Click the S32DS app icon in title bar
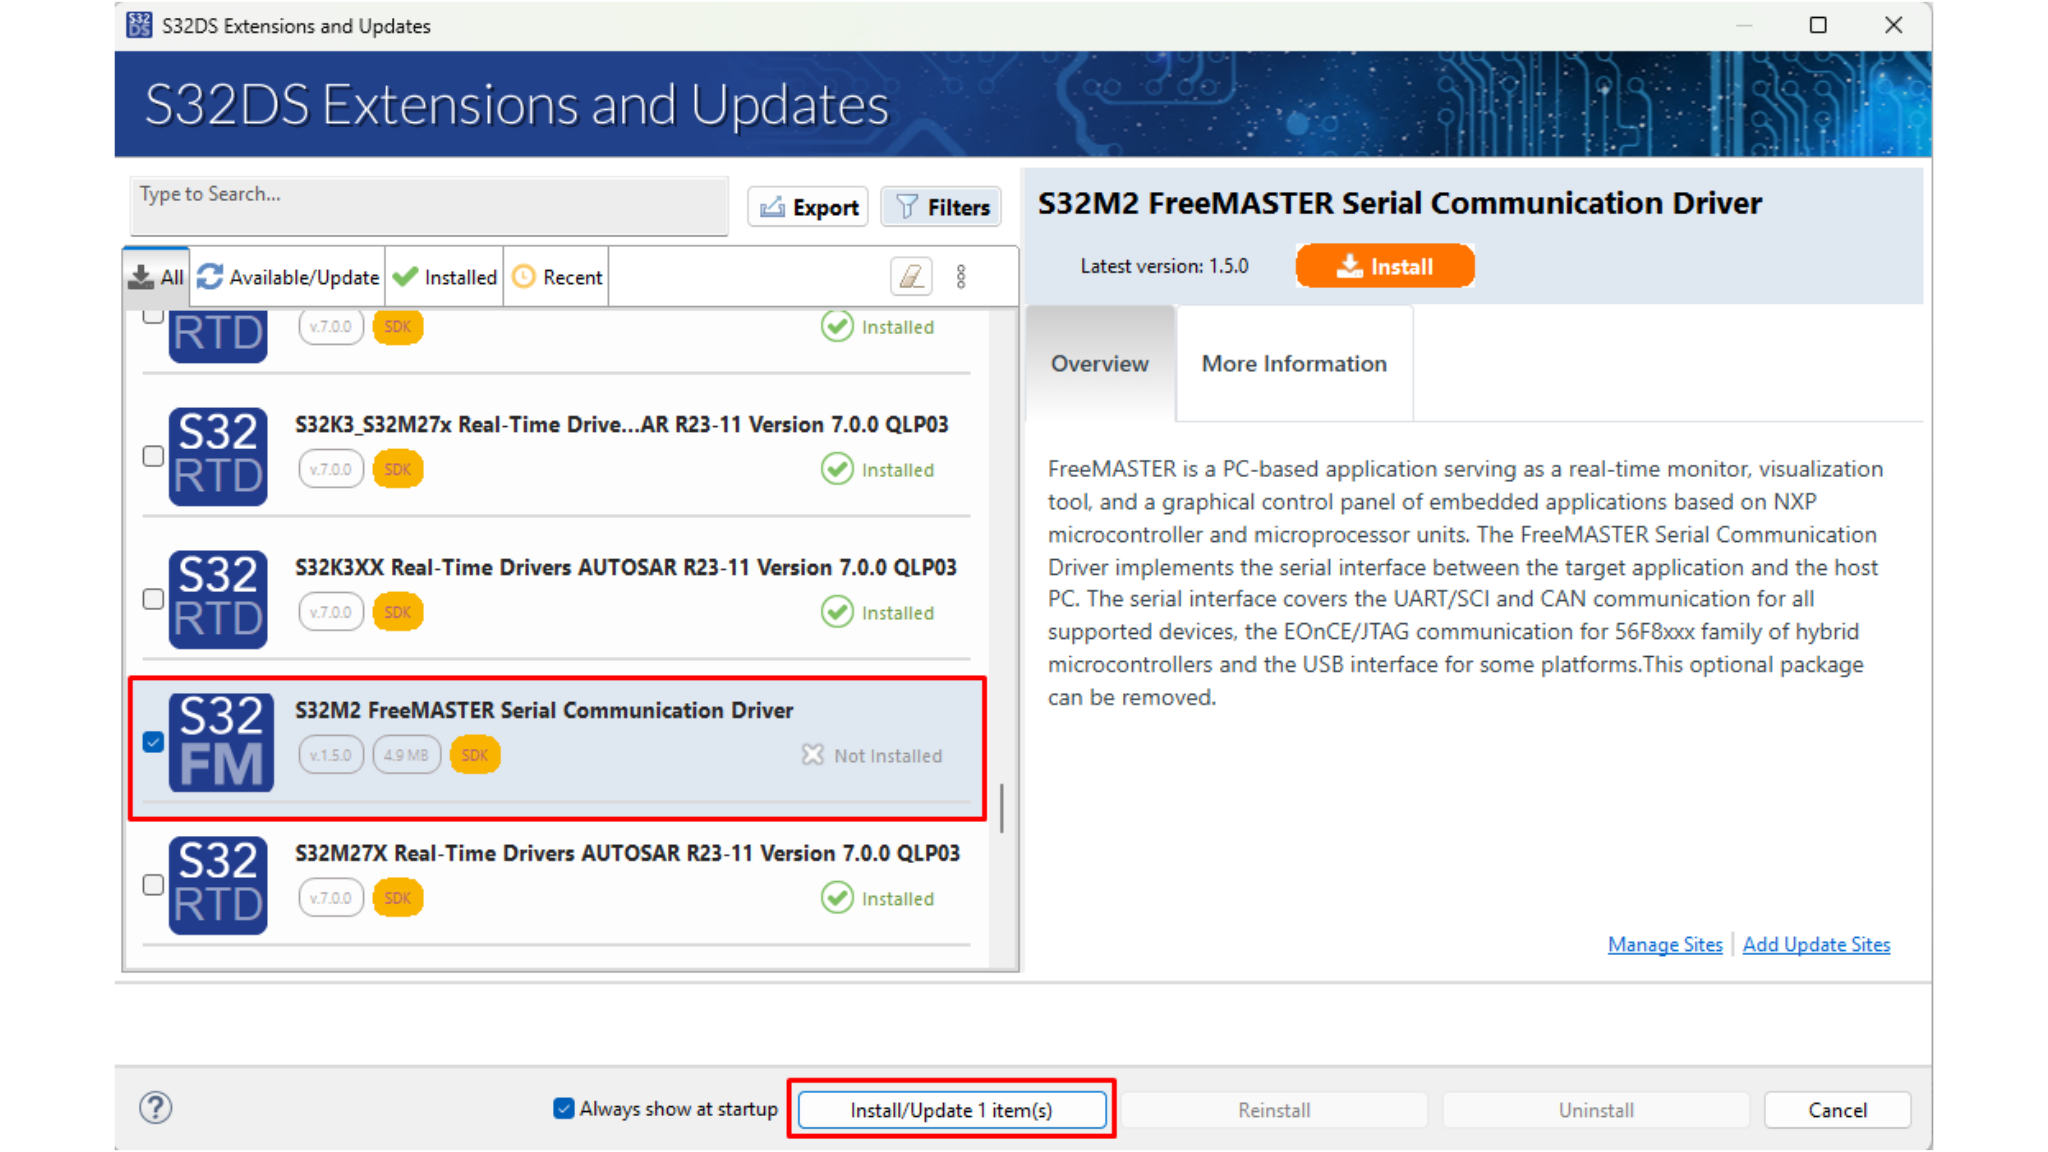2048x1152 pixels. [x=140, y=25]
